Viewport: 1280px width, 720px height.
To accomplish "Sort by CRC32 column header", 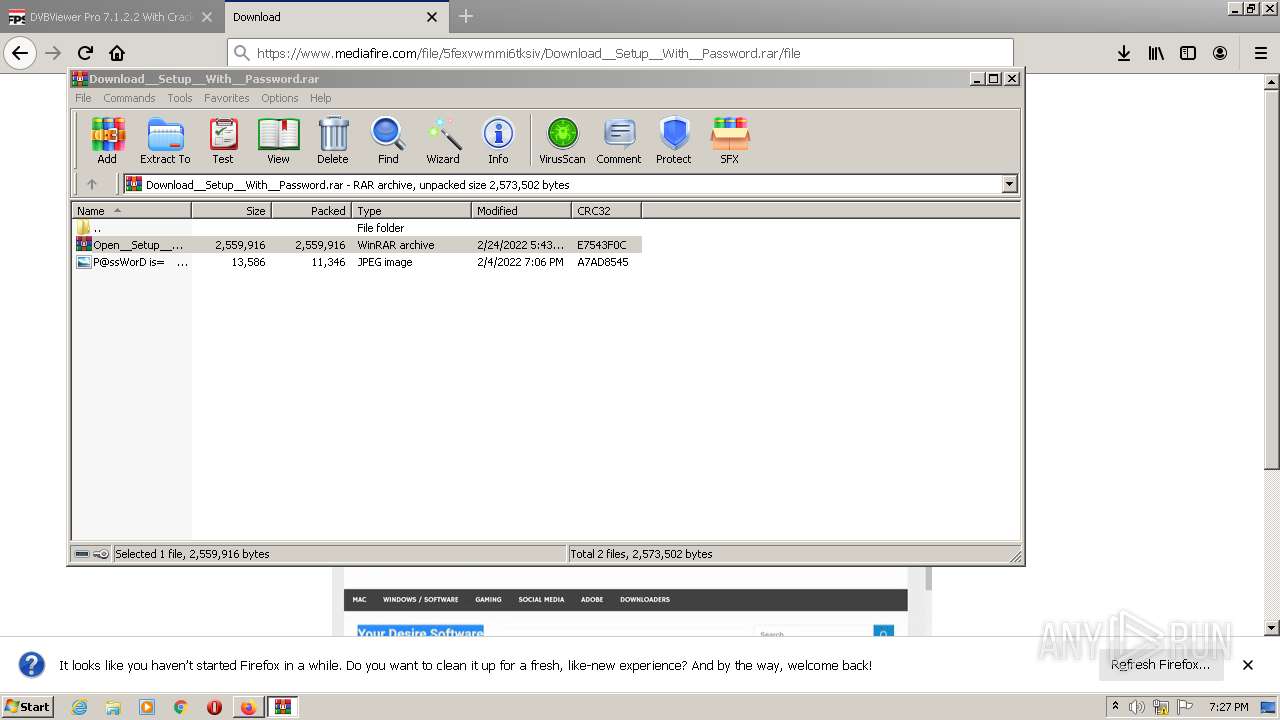I will pyautogui.click(x=606, y=210).
